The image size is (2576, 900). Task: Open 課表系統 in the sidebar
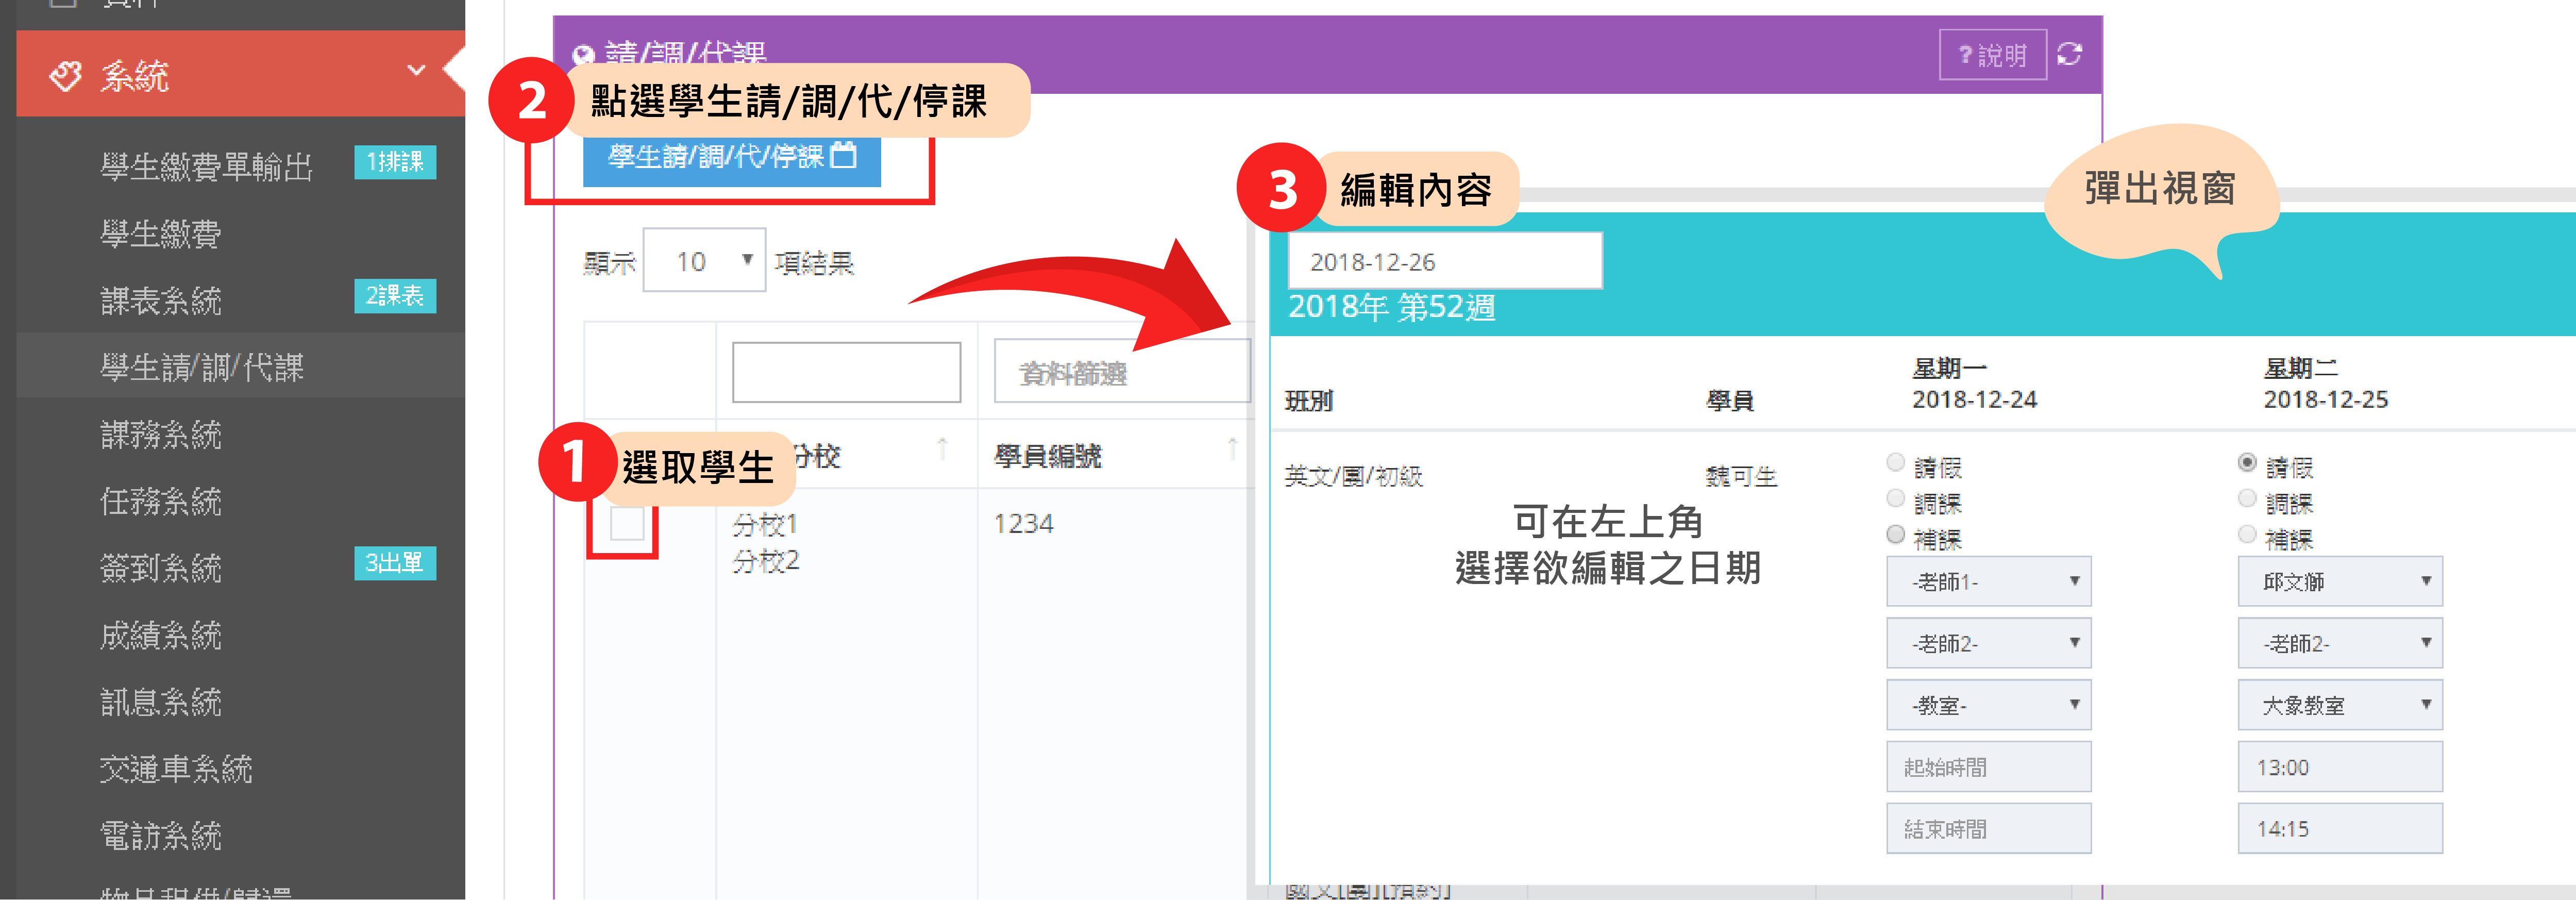[161, 301]
